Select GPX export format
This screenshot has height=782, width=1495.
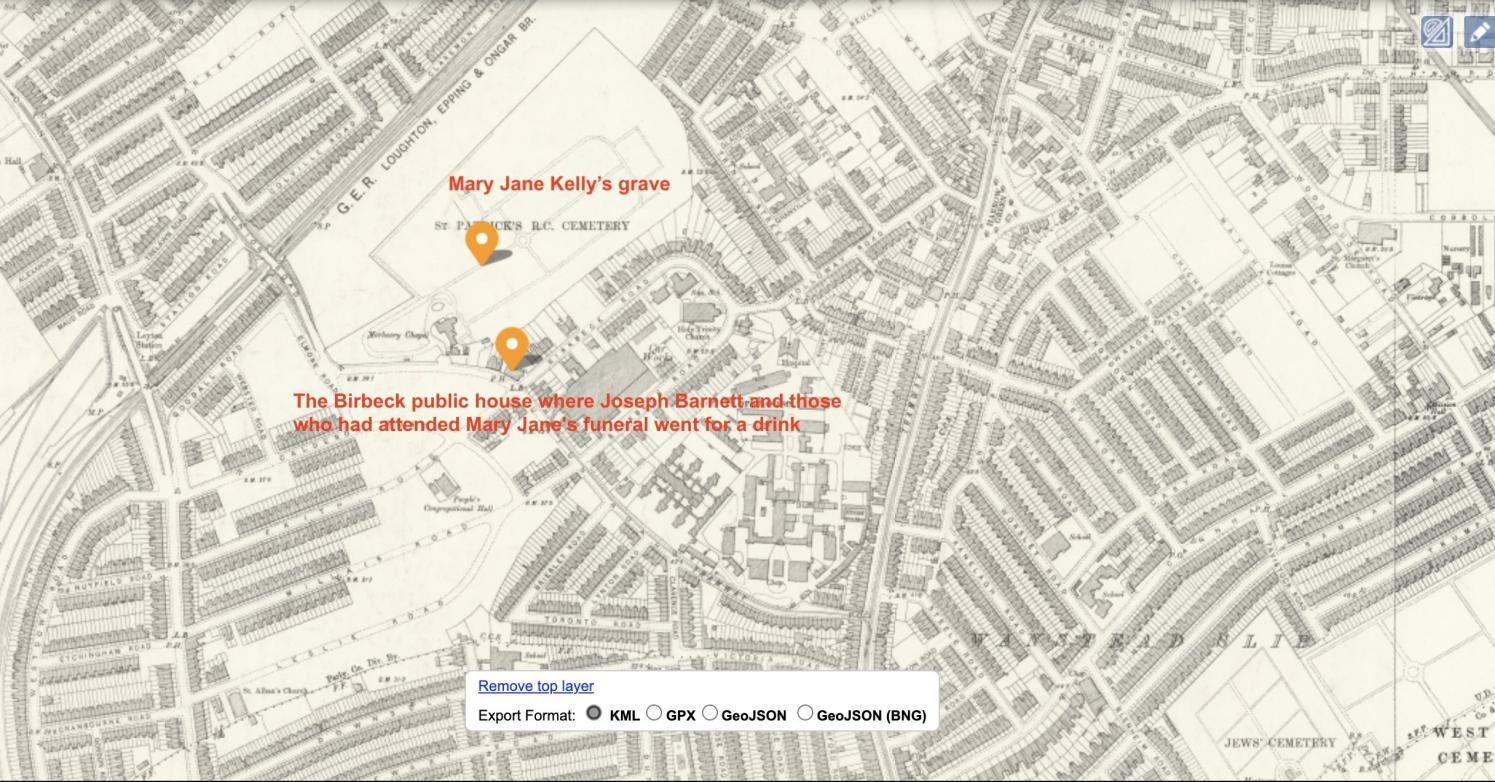tap(654, 713)
